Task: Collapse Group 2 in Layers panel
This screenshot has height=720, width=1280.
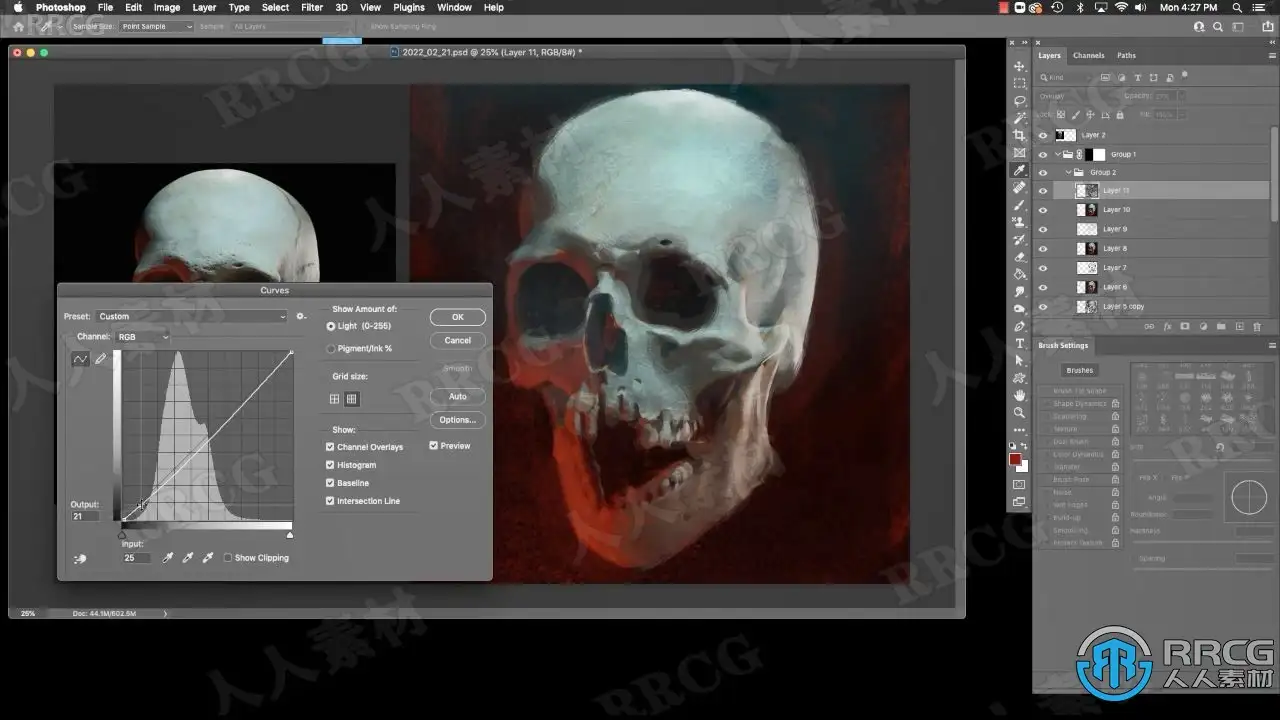Action: point(1068,172)
